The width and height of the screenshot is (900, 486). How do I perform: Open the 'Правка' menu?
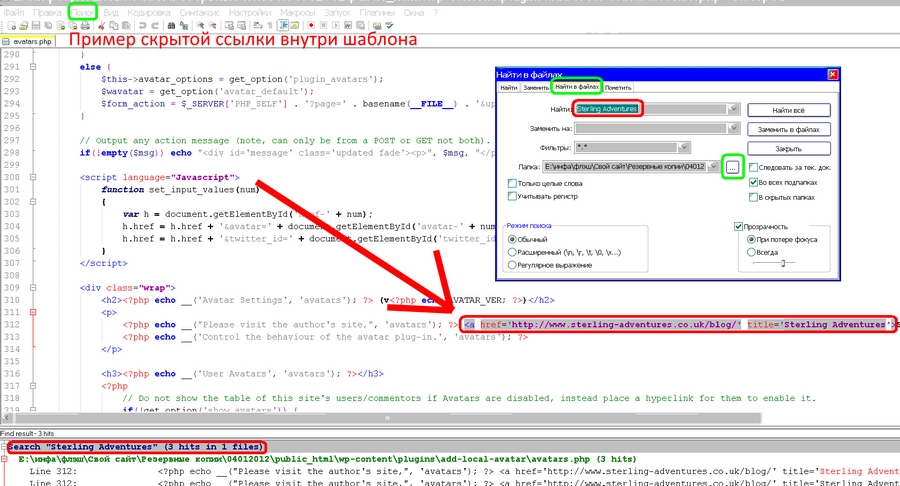tap(46, 12)
